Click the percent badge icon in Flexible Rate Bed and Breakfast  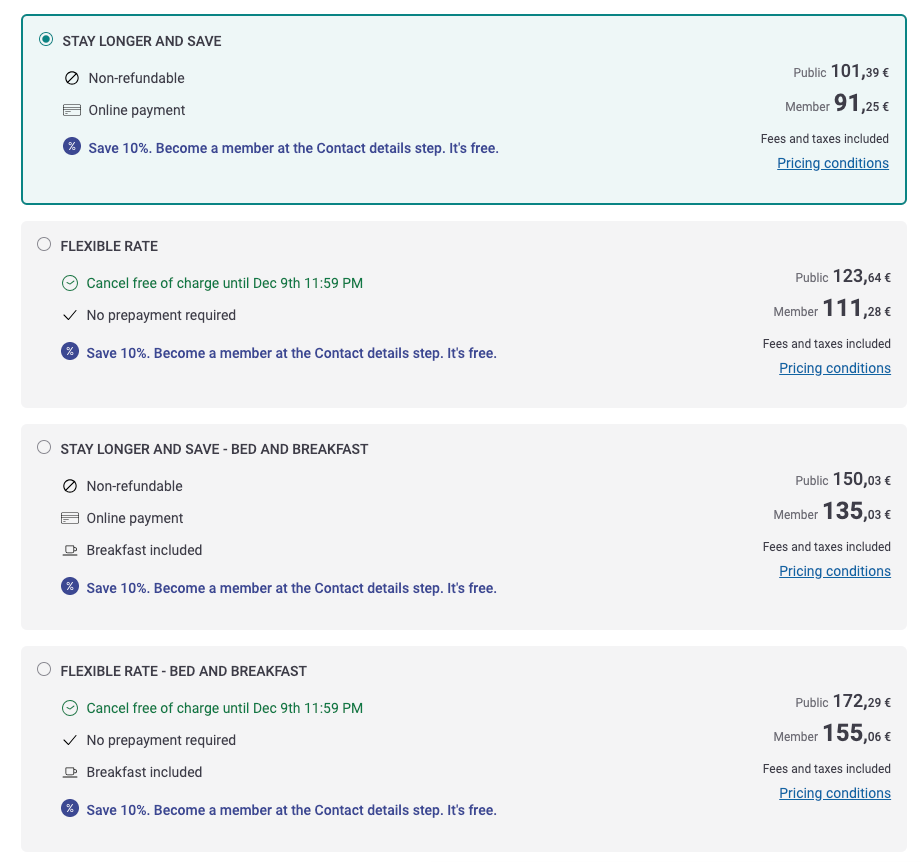pyautogui.click(x=70, y=809)
